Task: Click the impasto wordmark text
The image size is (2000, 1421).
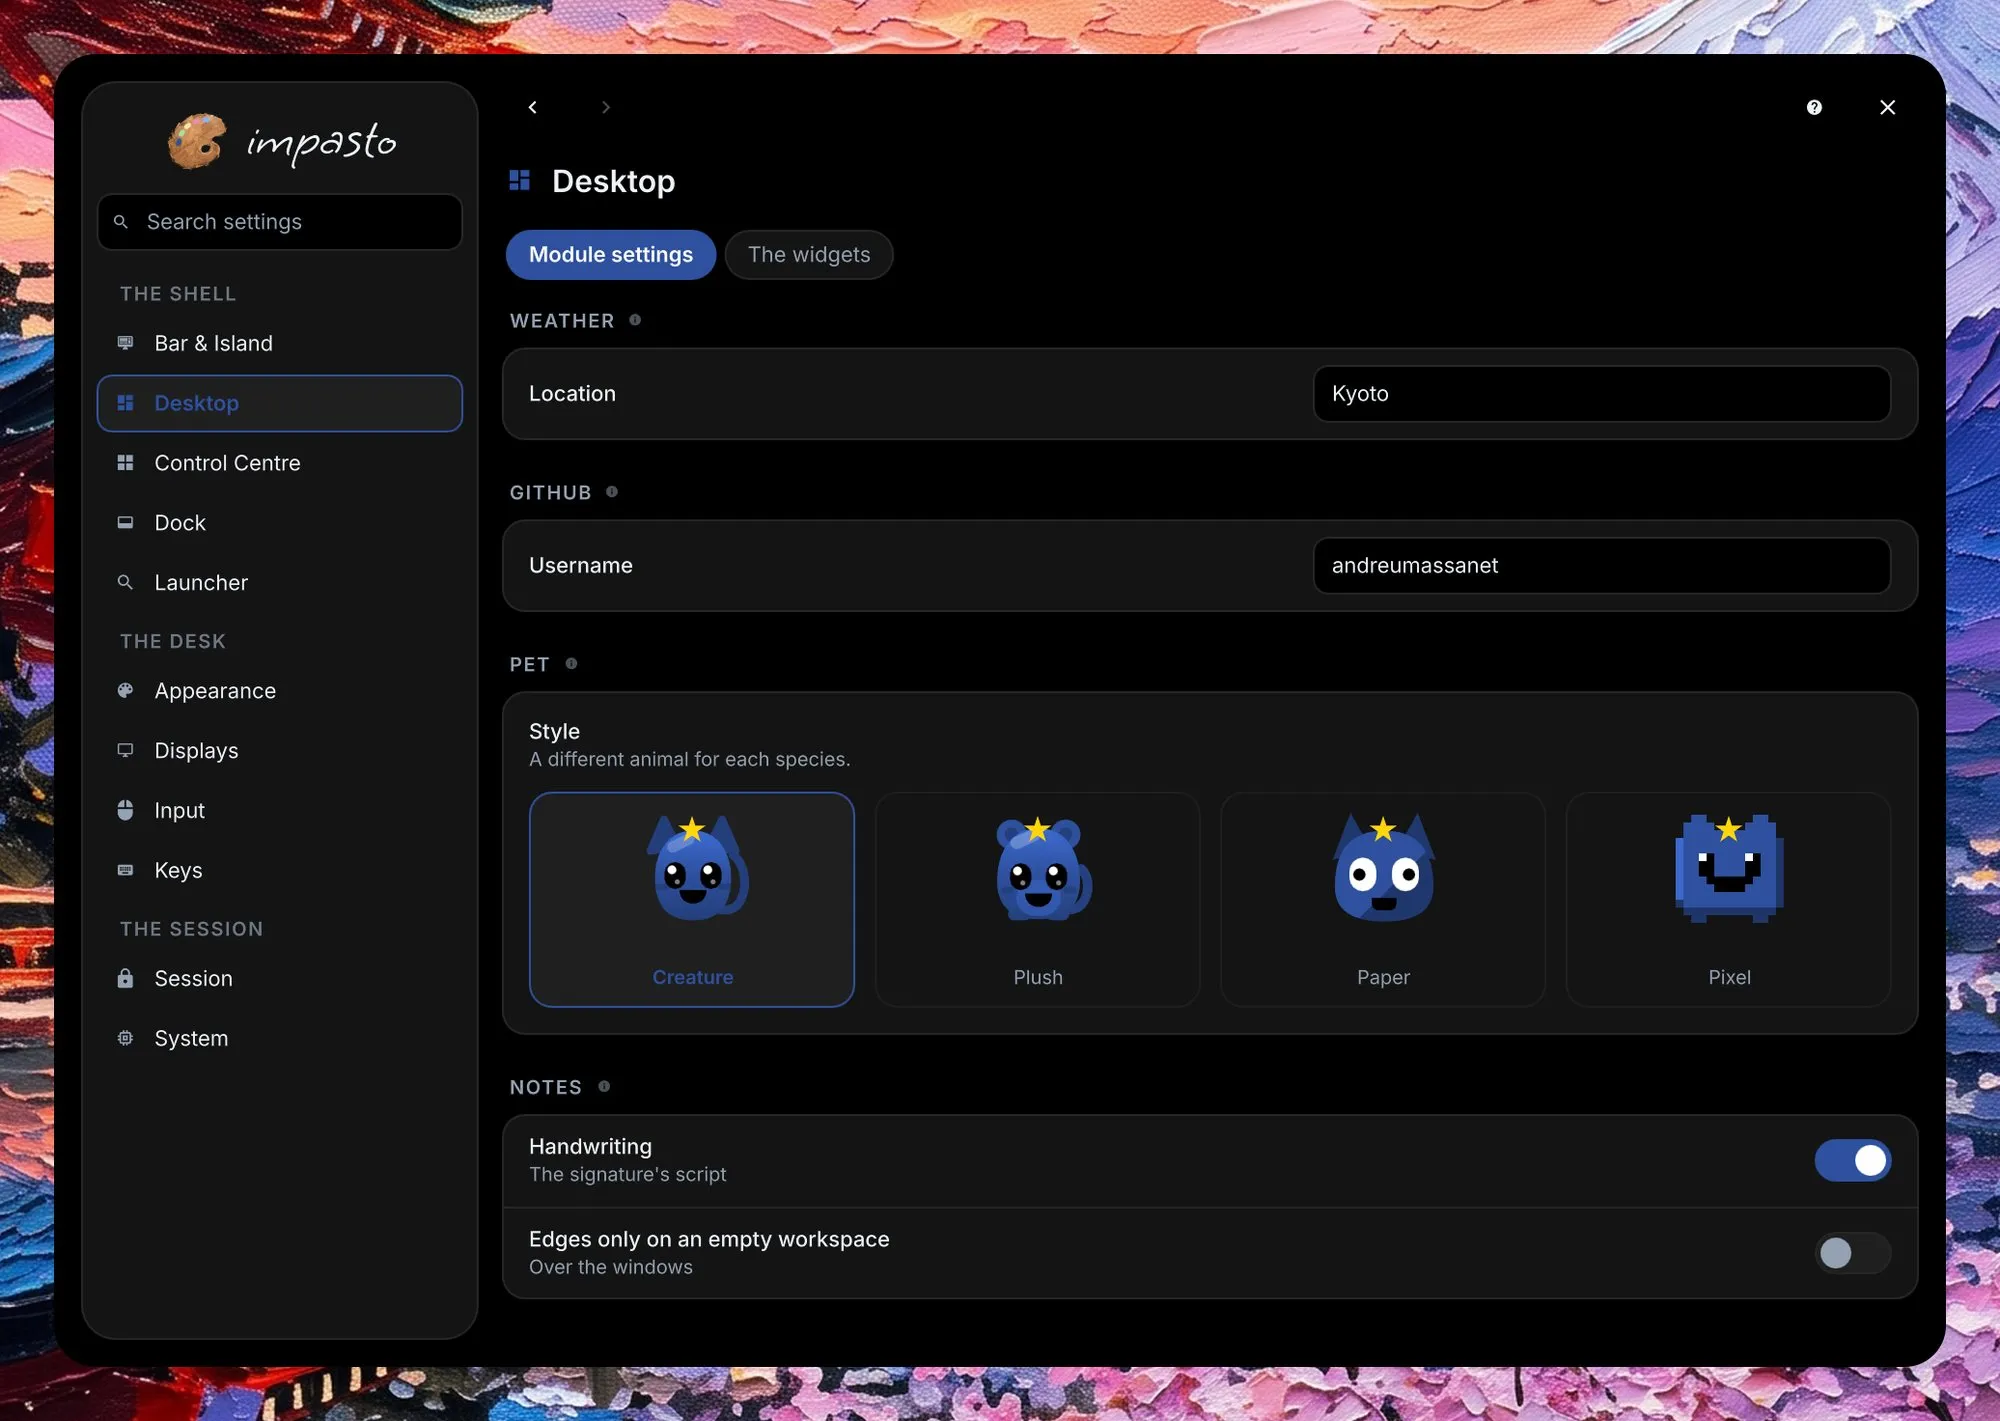Action: [321, 143]
